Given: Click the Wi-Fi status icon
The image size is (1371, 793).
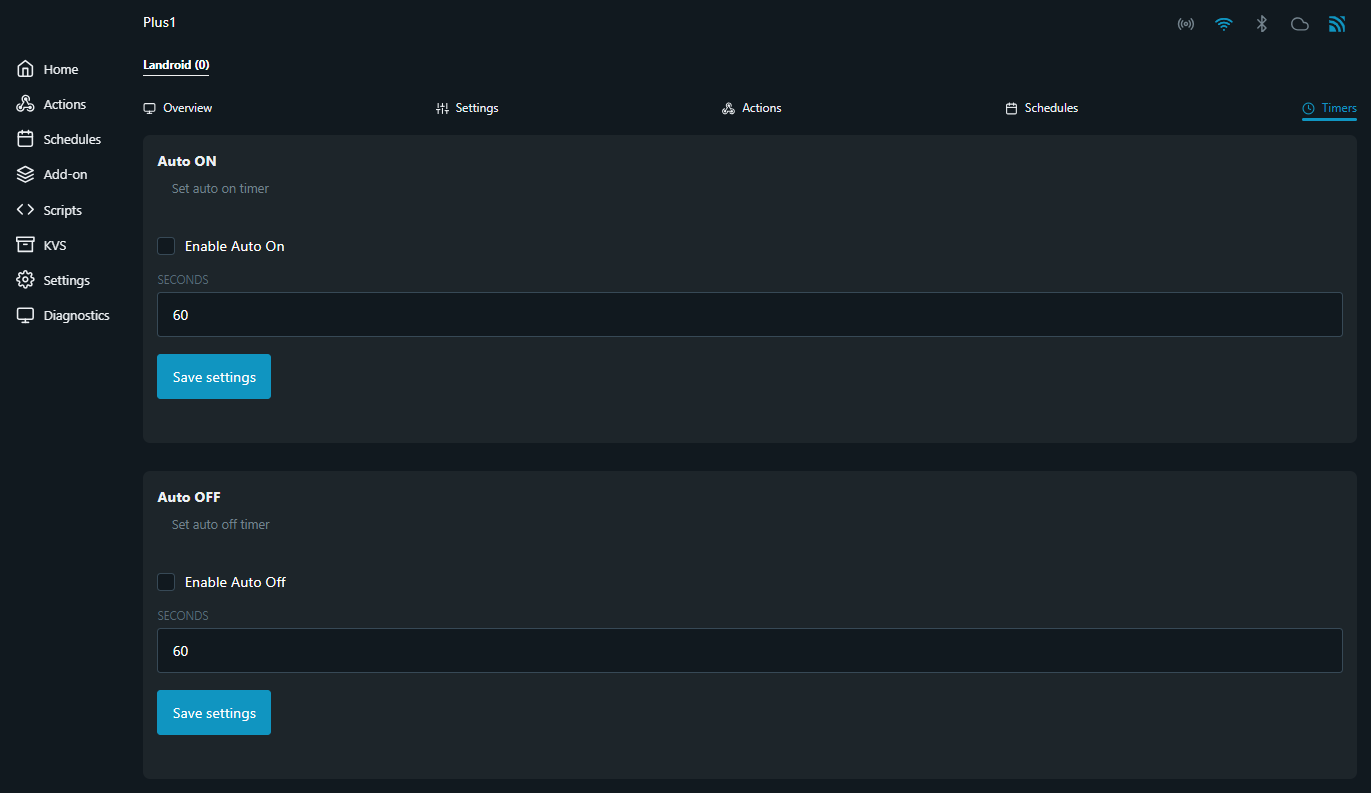Looking at the screenshot, I should 1224,24.
